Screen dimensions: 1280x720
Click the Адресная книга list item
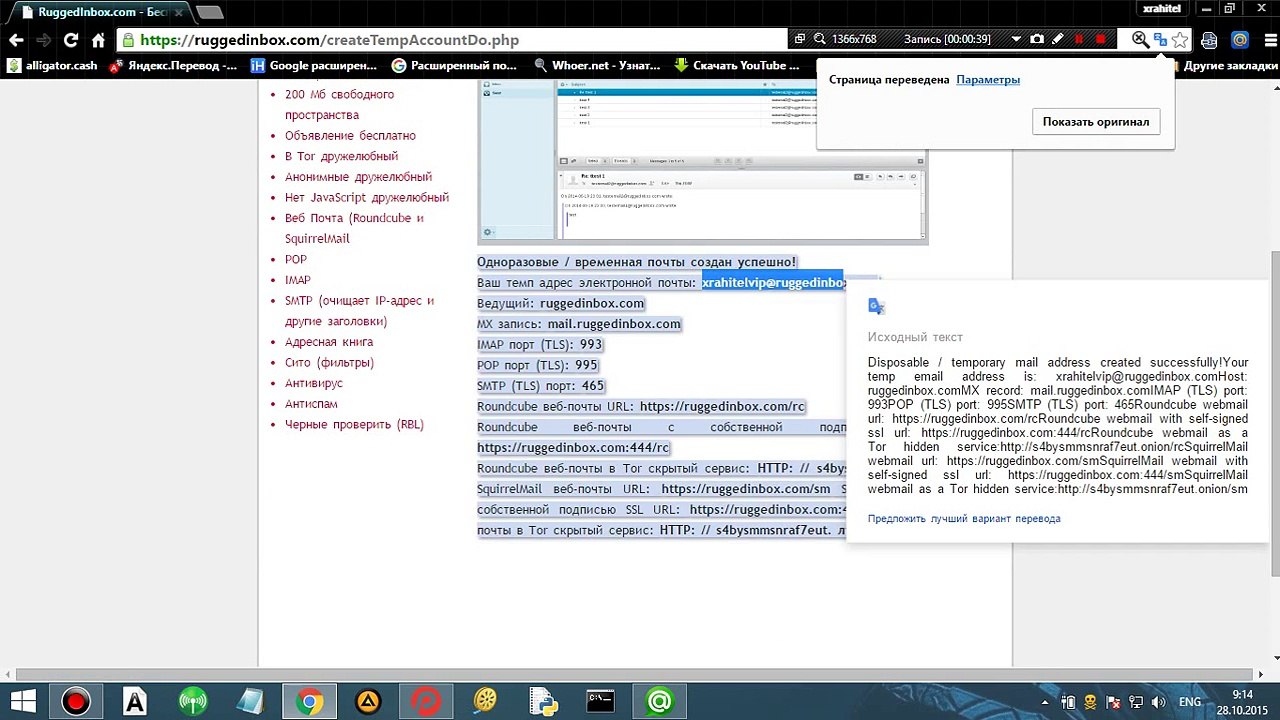(x=328, y=342)
